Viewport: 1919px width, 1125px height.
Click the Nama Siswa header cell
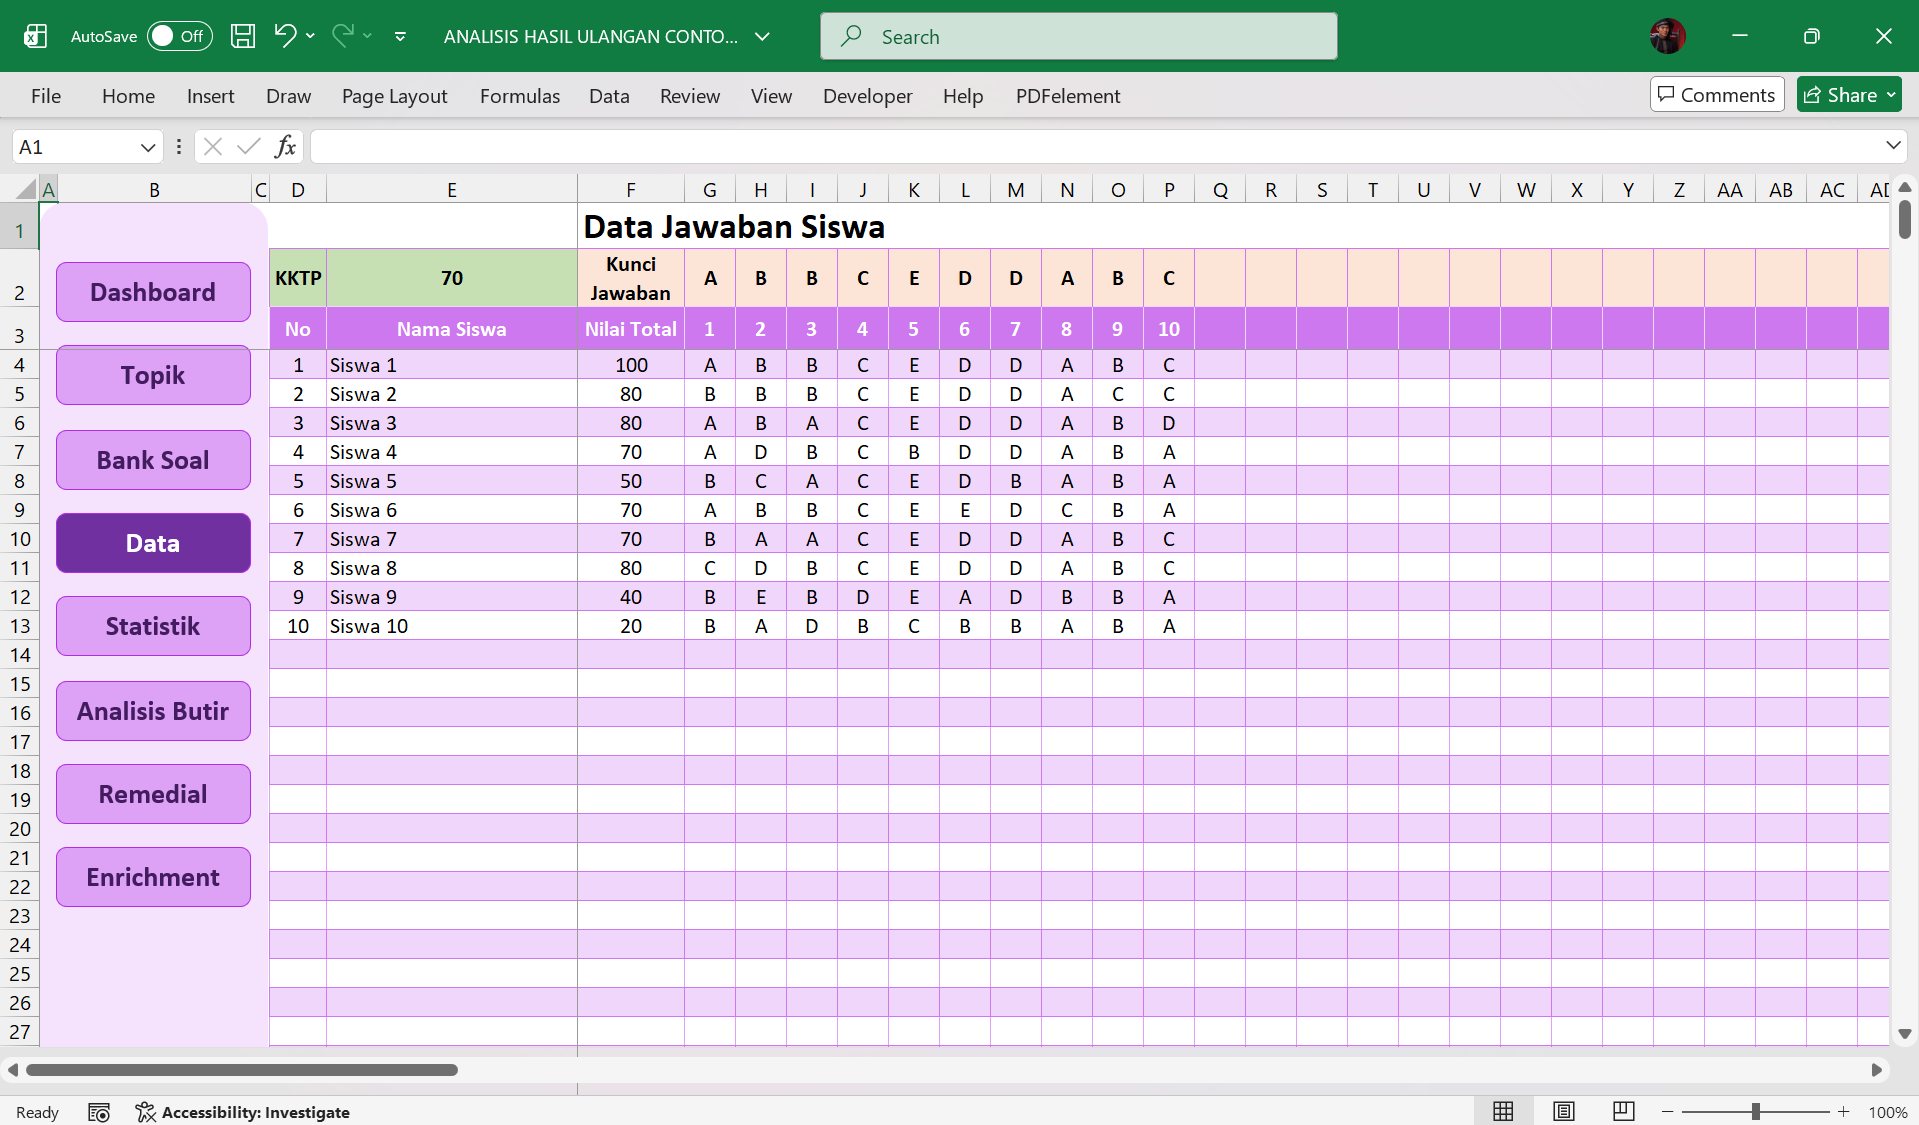click(x=452, y=329)
